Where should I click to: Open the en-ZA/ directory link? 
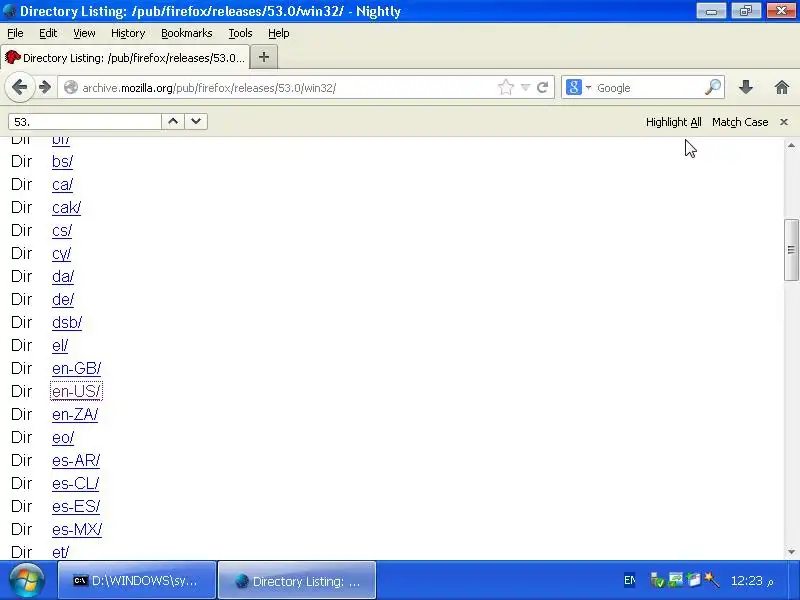75,414
